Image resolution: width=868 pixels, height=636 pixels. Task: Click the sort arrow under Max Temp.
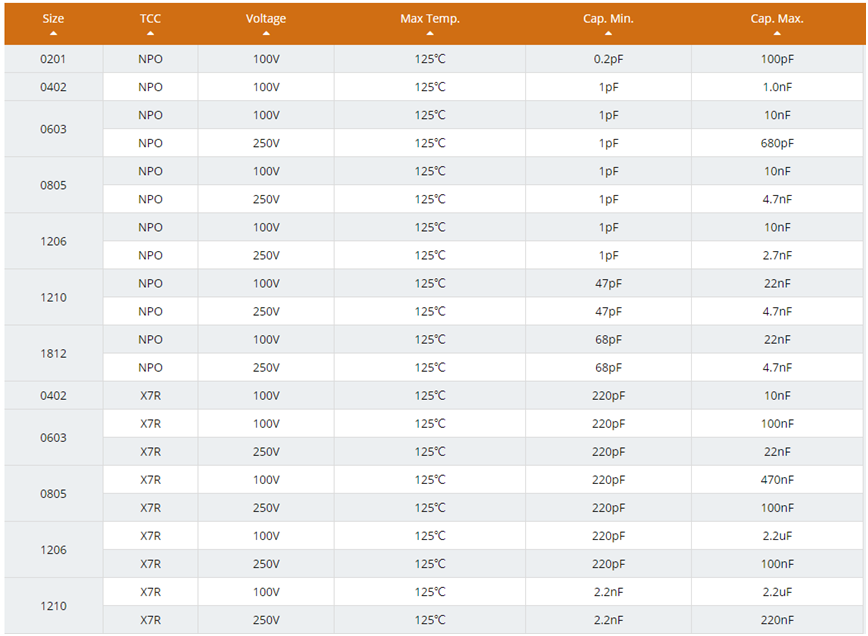coord(430,33)
